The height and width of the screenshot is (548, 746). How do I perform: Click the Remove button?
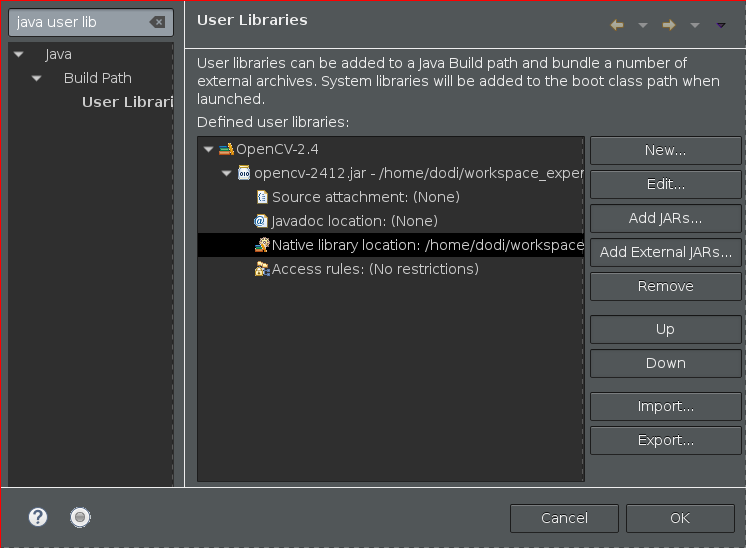pyautogui.click(x=666, y=286)
